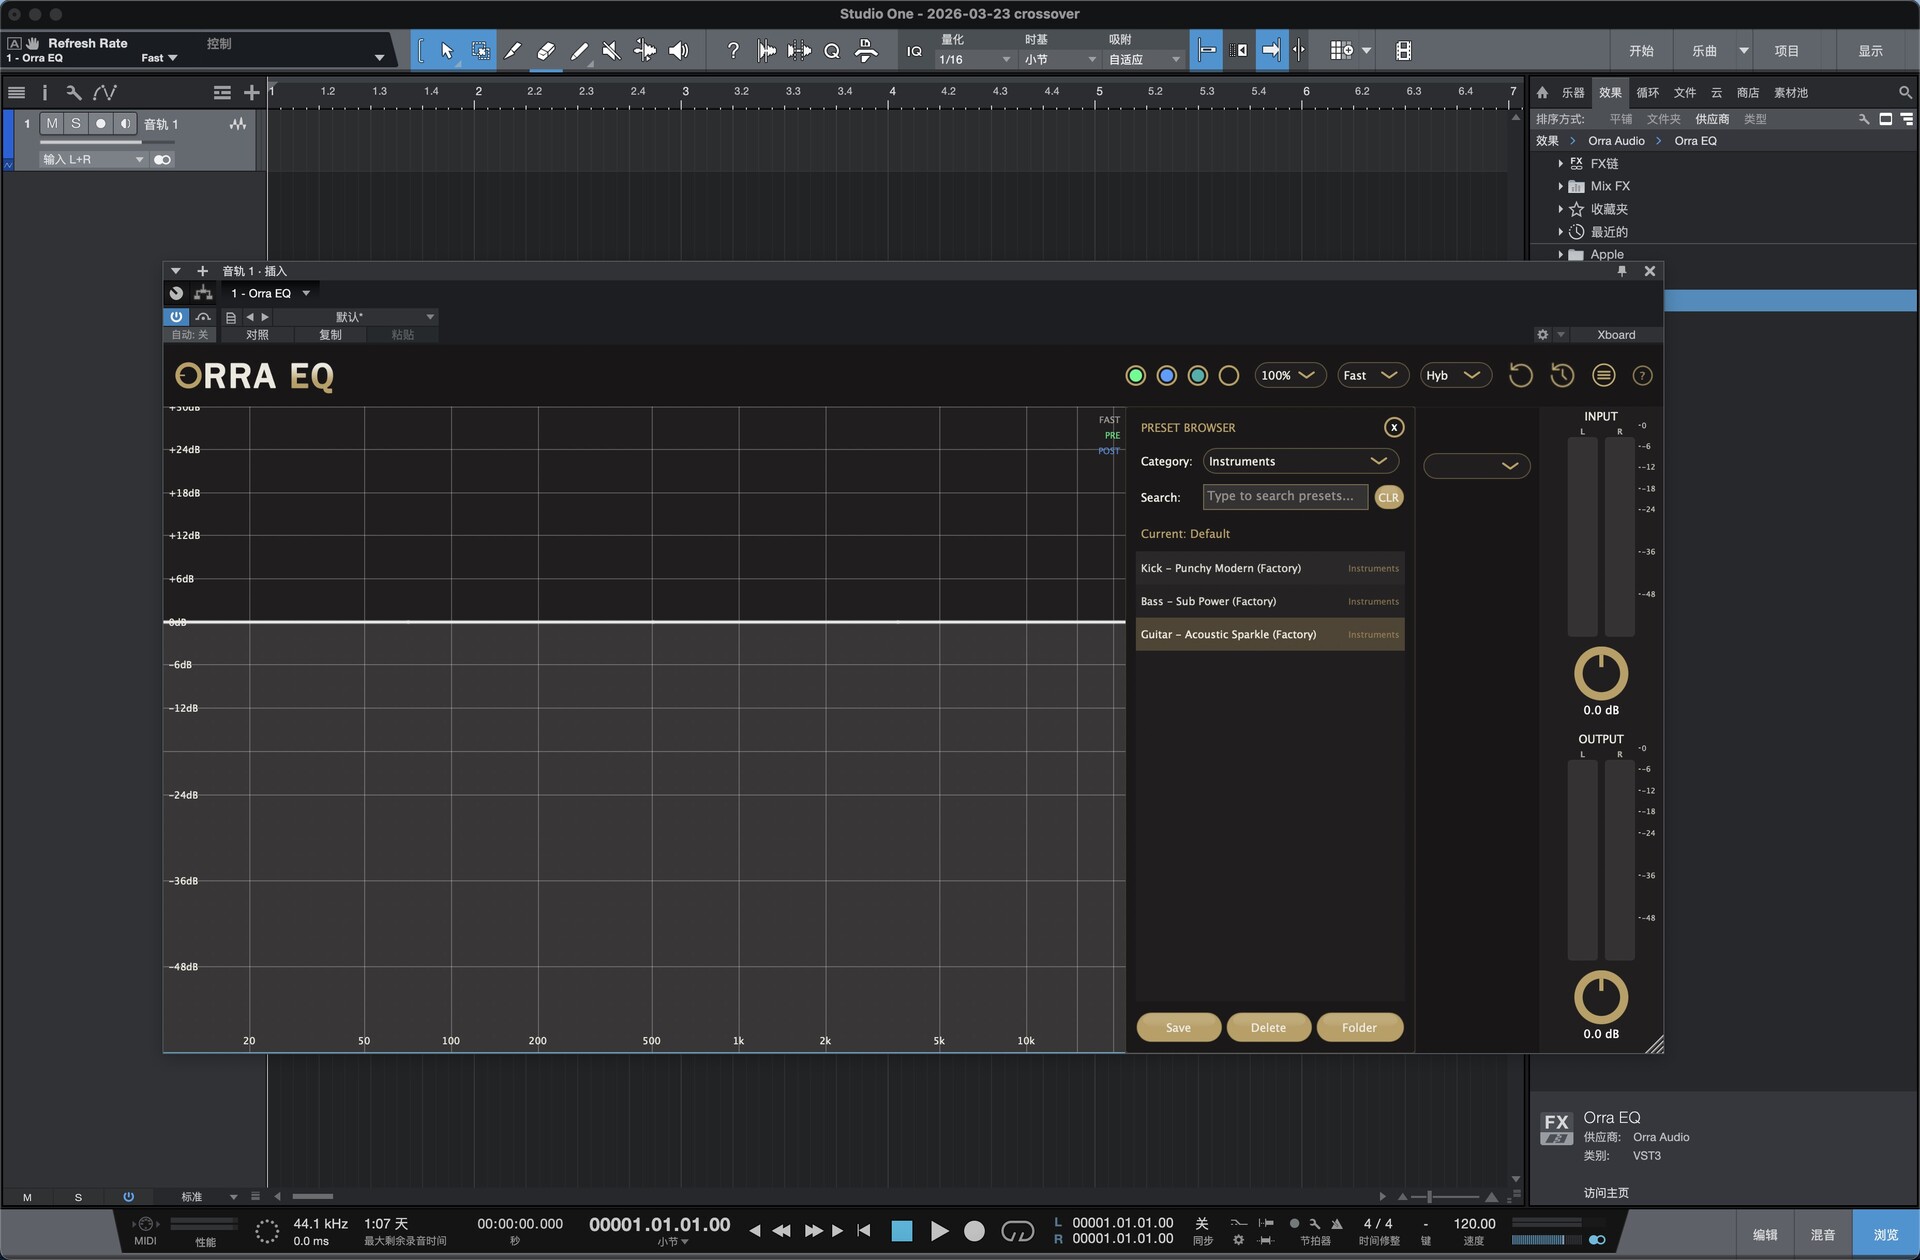Open the track options wrench icon
This screenshot has width=1920, height=1260.
[x=73, y=93]
